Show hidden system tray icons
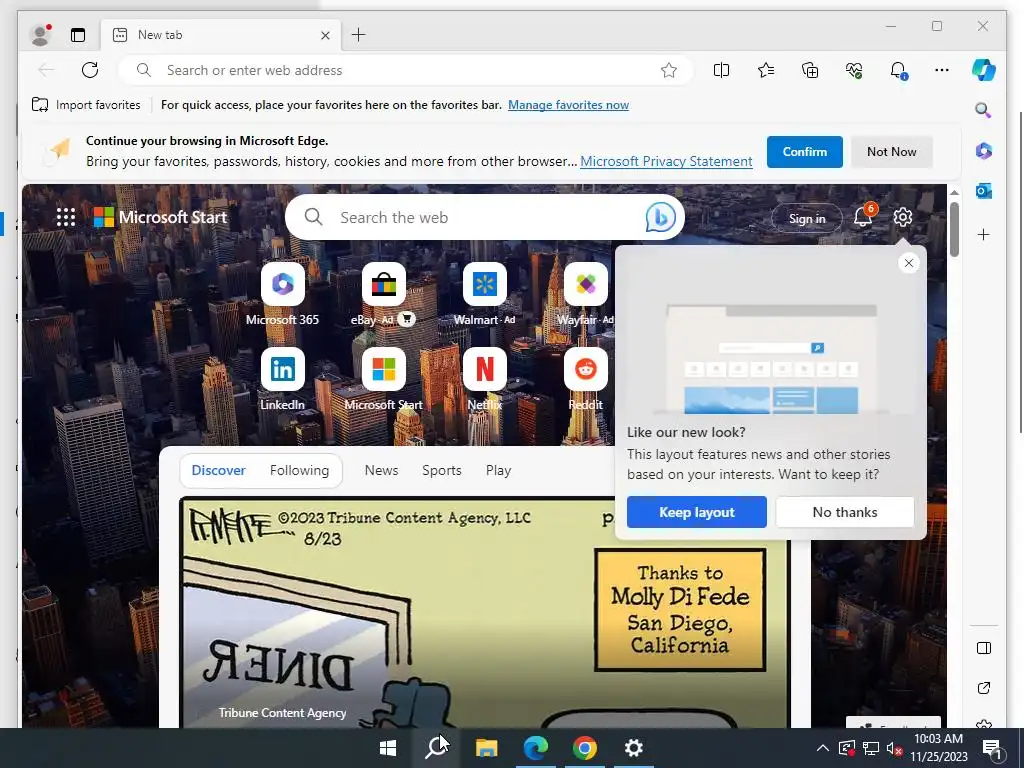 pos(823,748)
